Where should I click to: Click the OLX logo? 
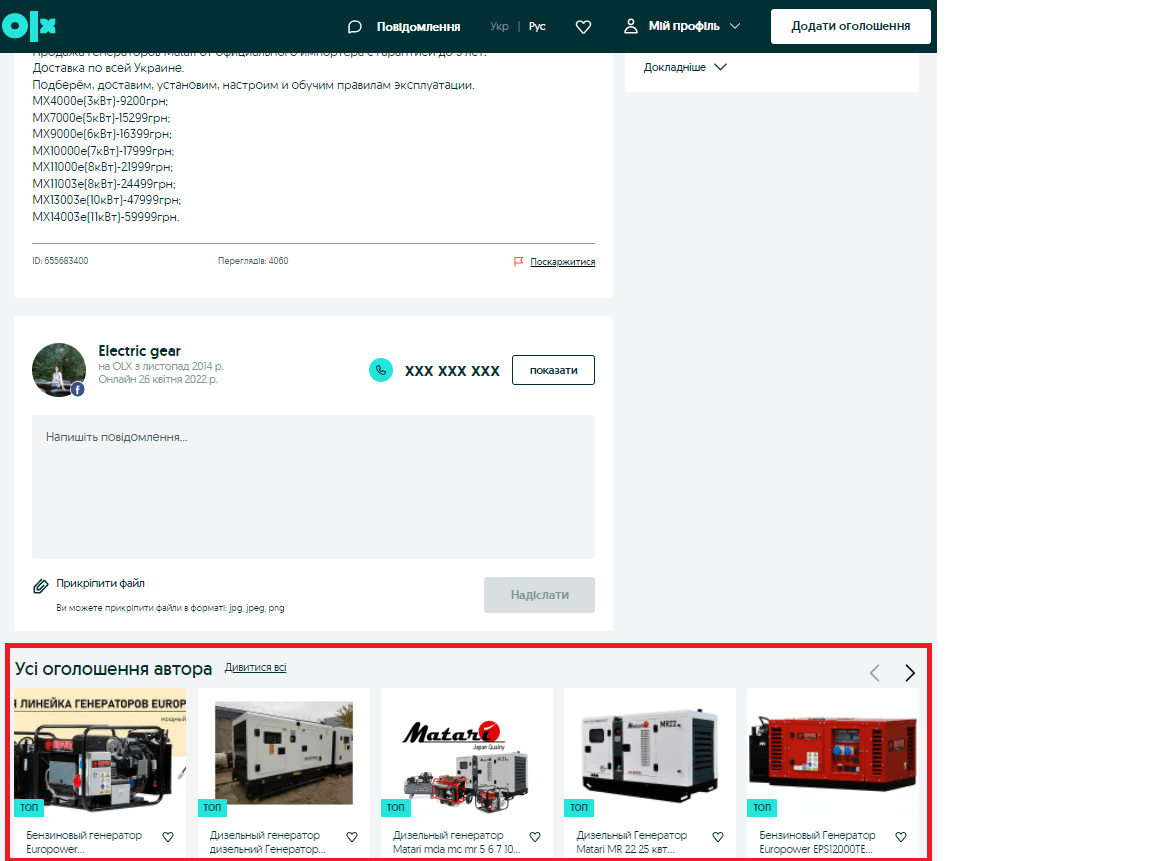pyautogui.click(x=29, y=26)
